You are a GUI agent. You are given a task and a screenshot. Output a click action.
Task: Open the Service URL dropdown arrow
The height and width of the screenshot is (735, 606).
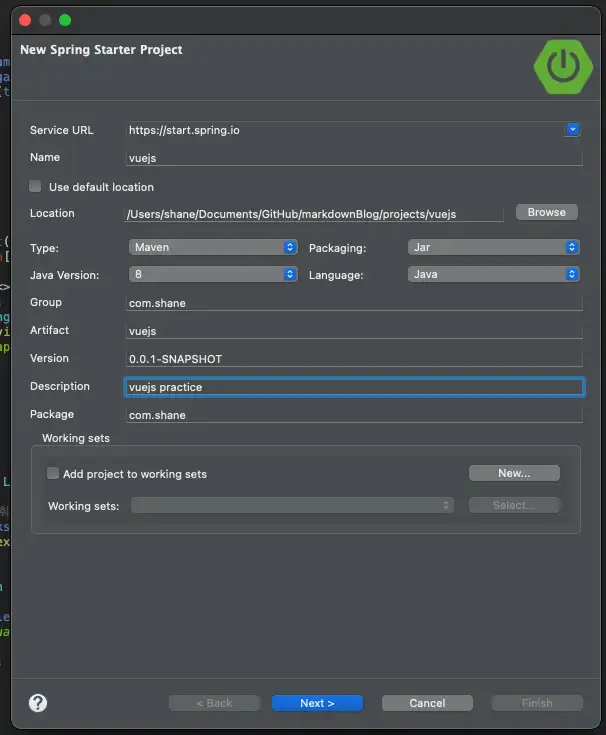[x=572, y=129]
